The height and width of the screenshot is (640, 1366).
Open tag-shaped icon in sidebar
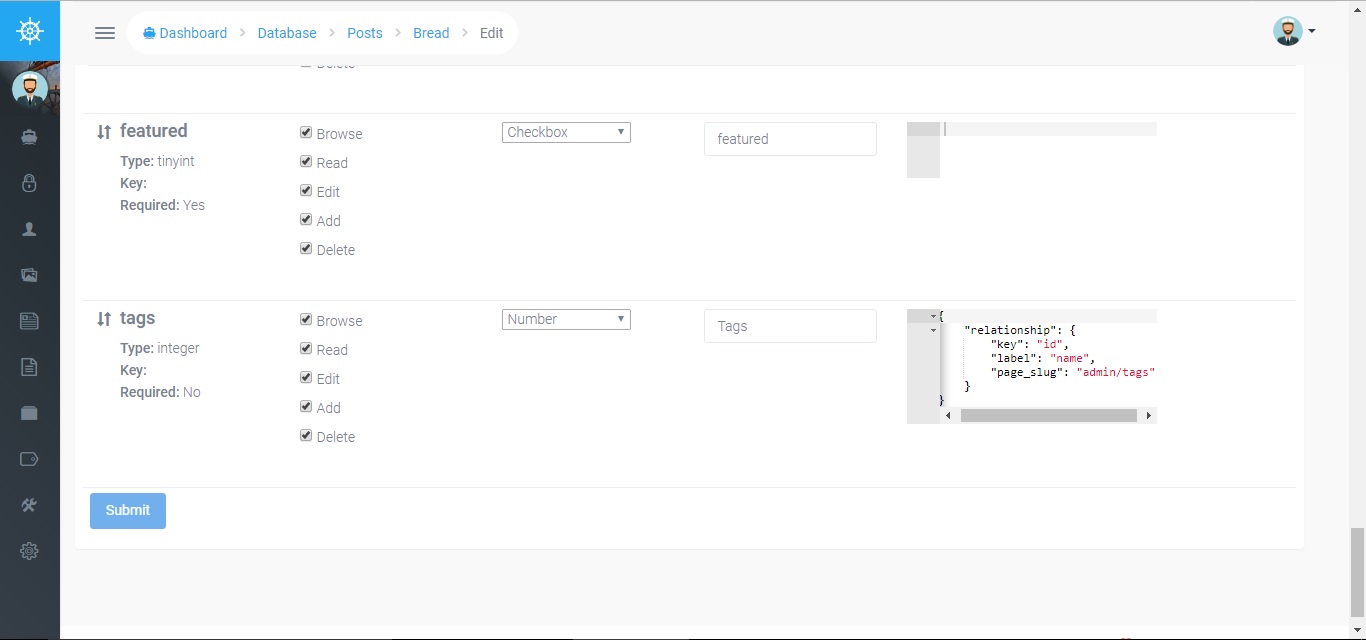coord(29,459)
